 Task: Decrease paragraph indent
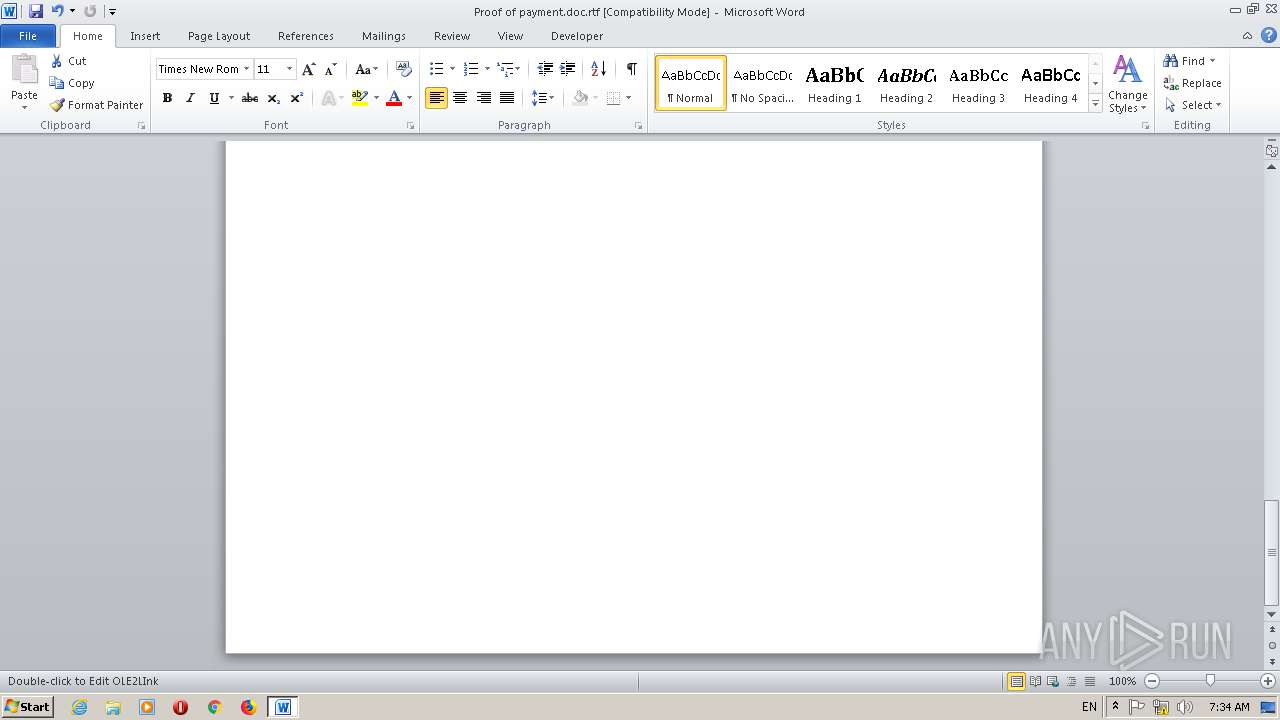click(545, 69)
